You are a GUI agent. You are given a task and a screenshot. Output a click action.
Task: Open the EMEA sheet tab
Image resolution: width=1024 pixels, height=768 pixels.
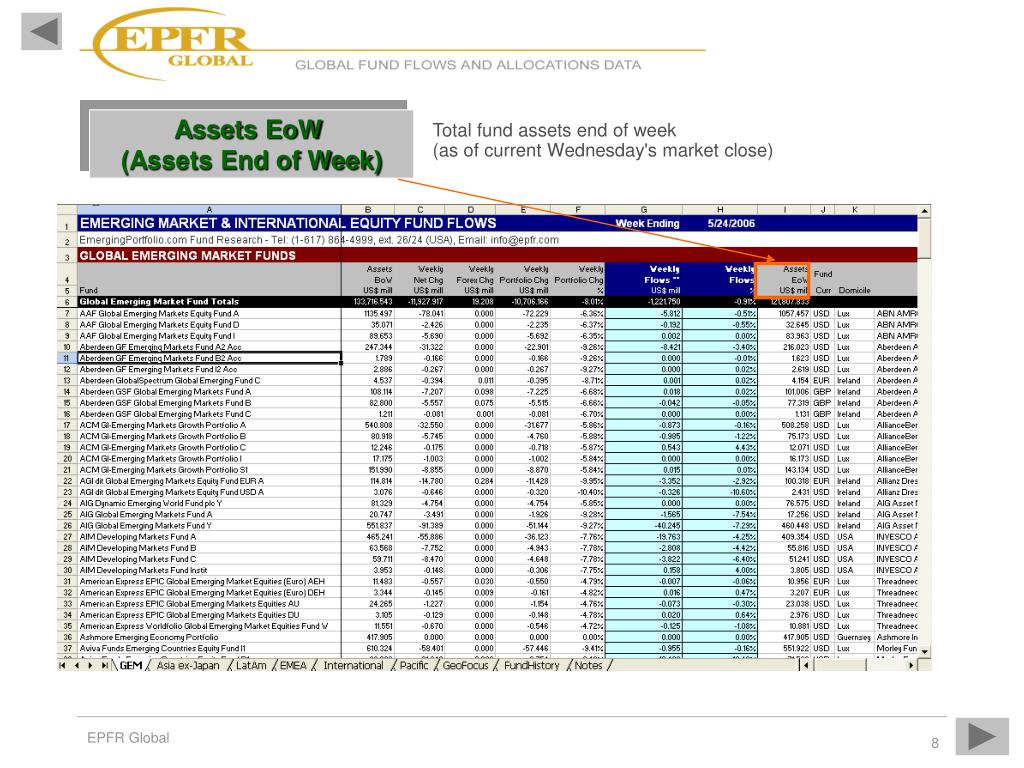pyautogui.click(x=293, y=665)
